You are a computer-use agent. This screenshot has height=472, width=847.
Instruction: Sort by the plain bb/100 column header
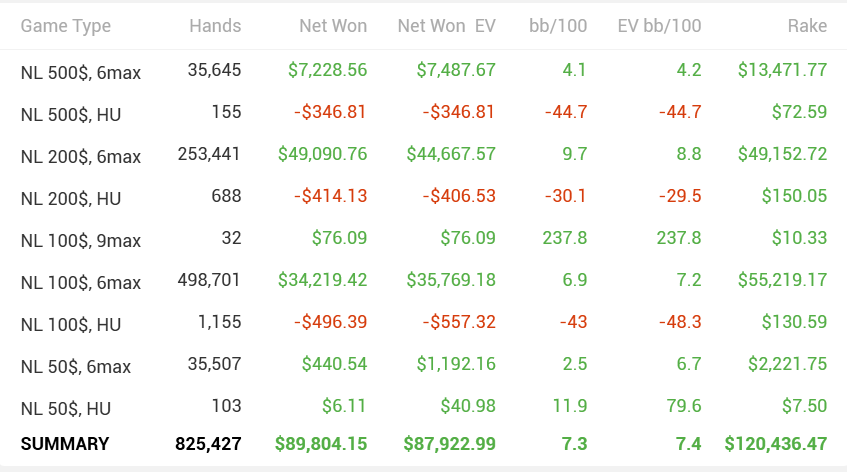click(558, 26)
